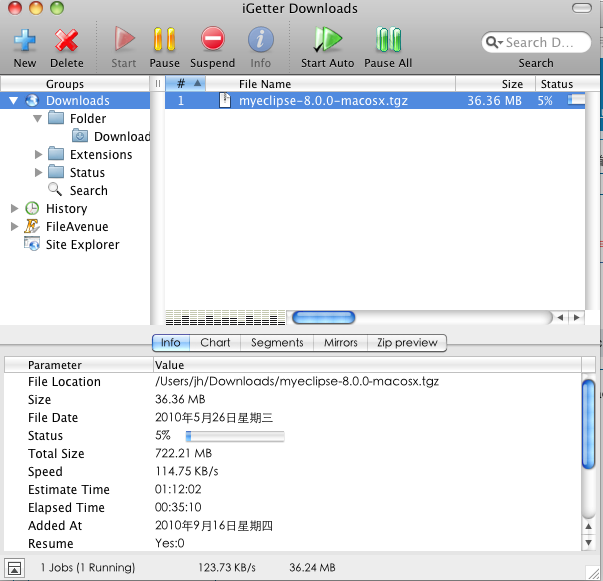Collapse the Folder tree node
This screenshot has width=603, height=581.
[x=37, y=118]
